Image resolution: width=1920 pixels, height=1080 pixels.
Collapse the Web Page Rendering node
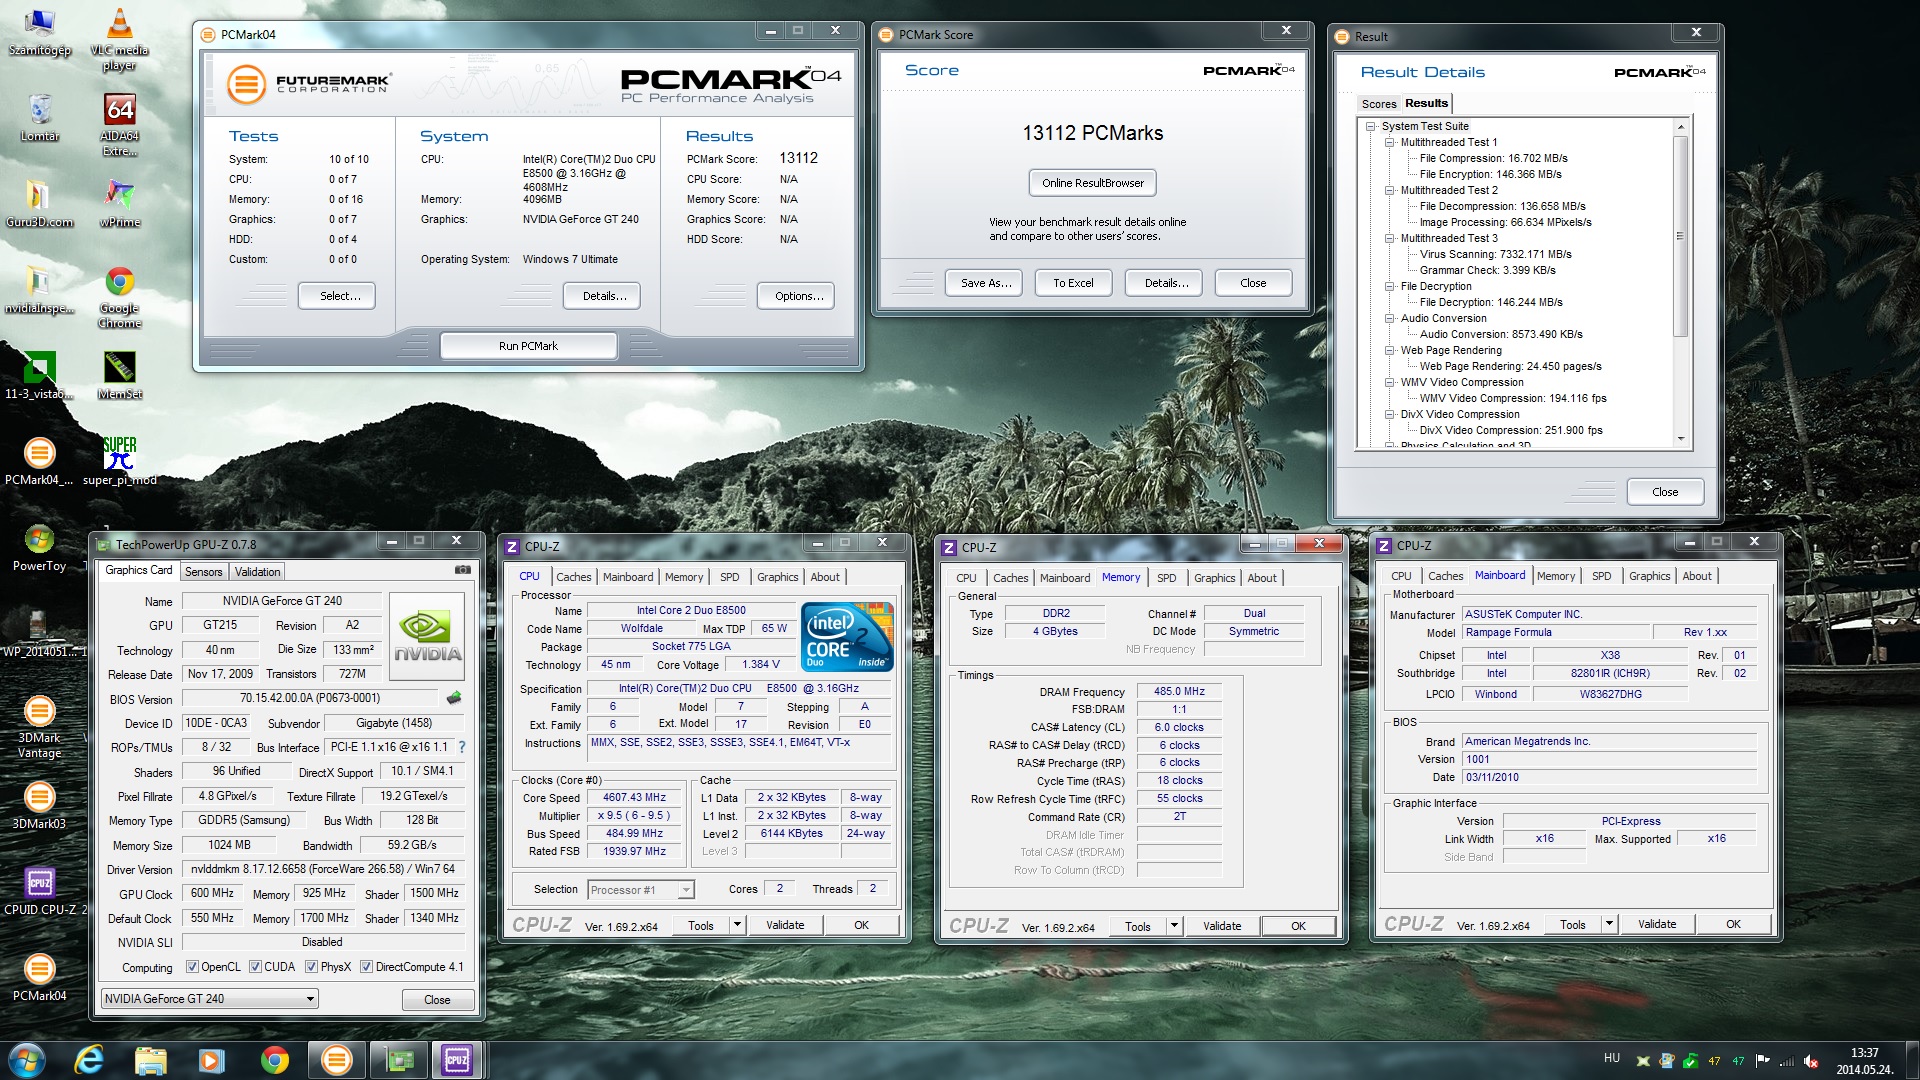pos(1390,350)
